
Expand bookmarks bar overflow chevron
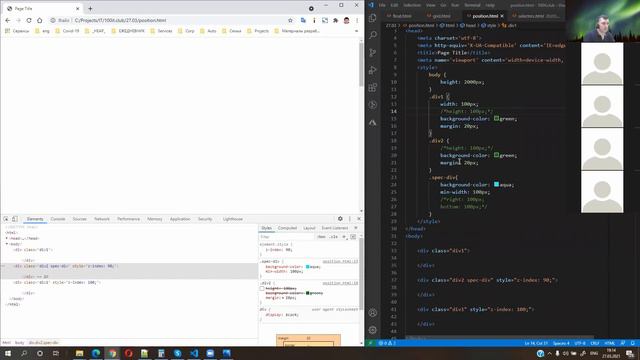pos(356,31)
